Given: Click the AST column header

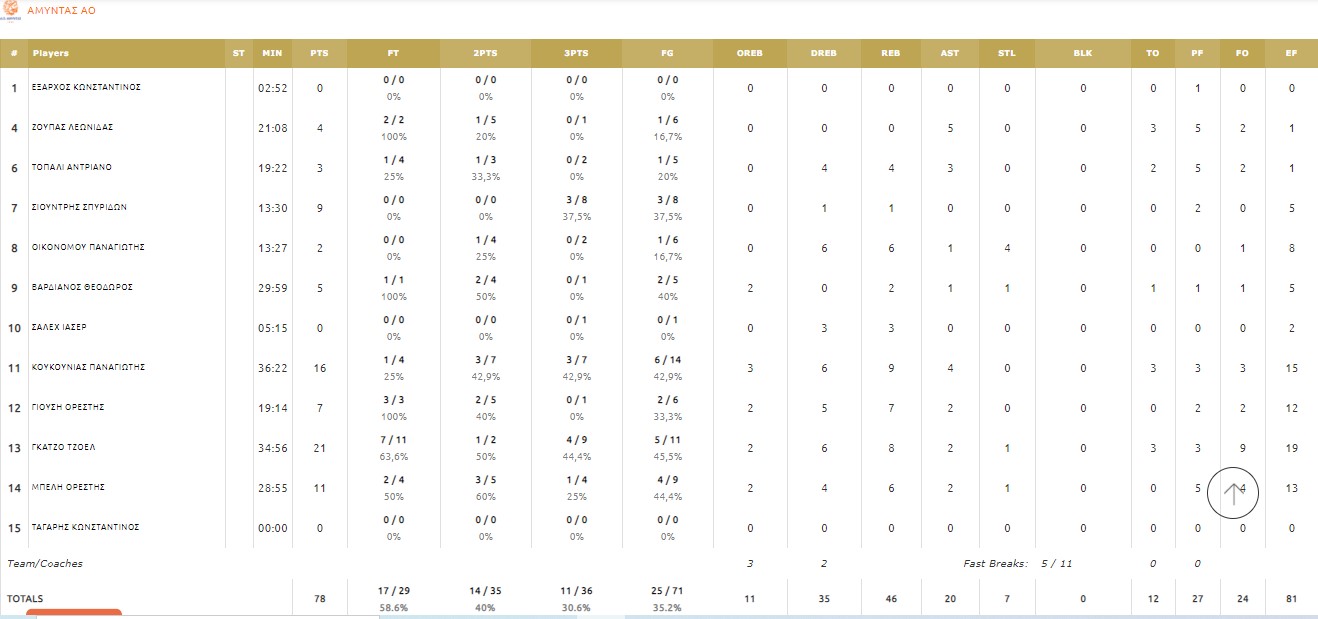Looking at the screenshot, I should point(949,53).
